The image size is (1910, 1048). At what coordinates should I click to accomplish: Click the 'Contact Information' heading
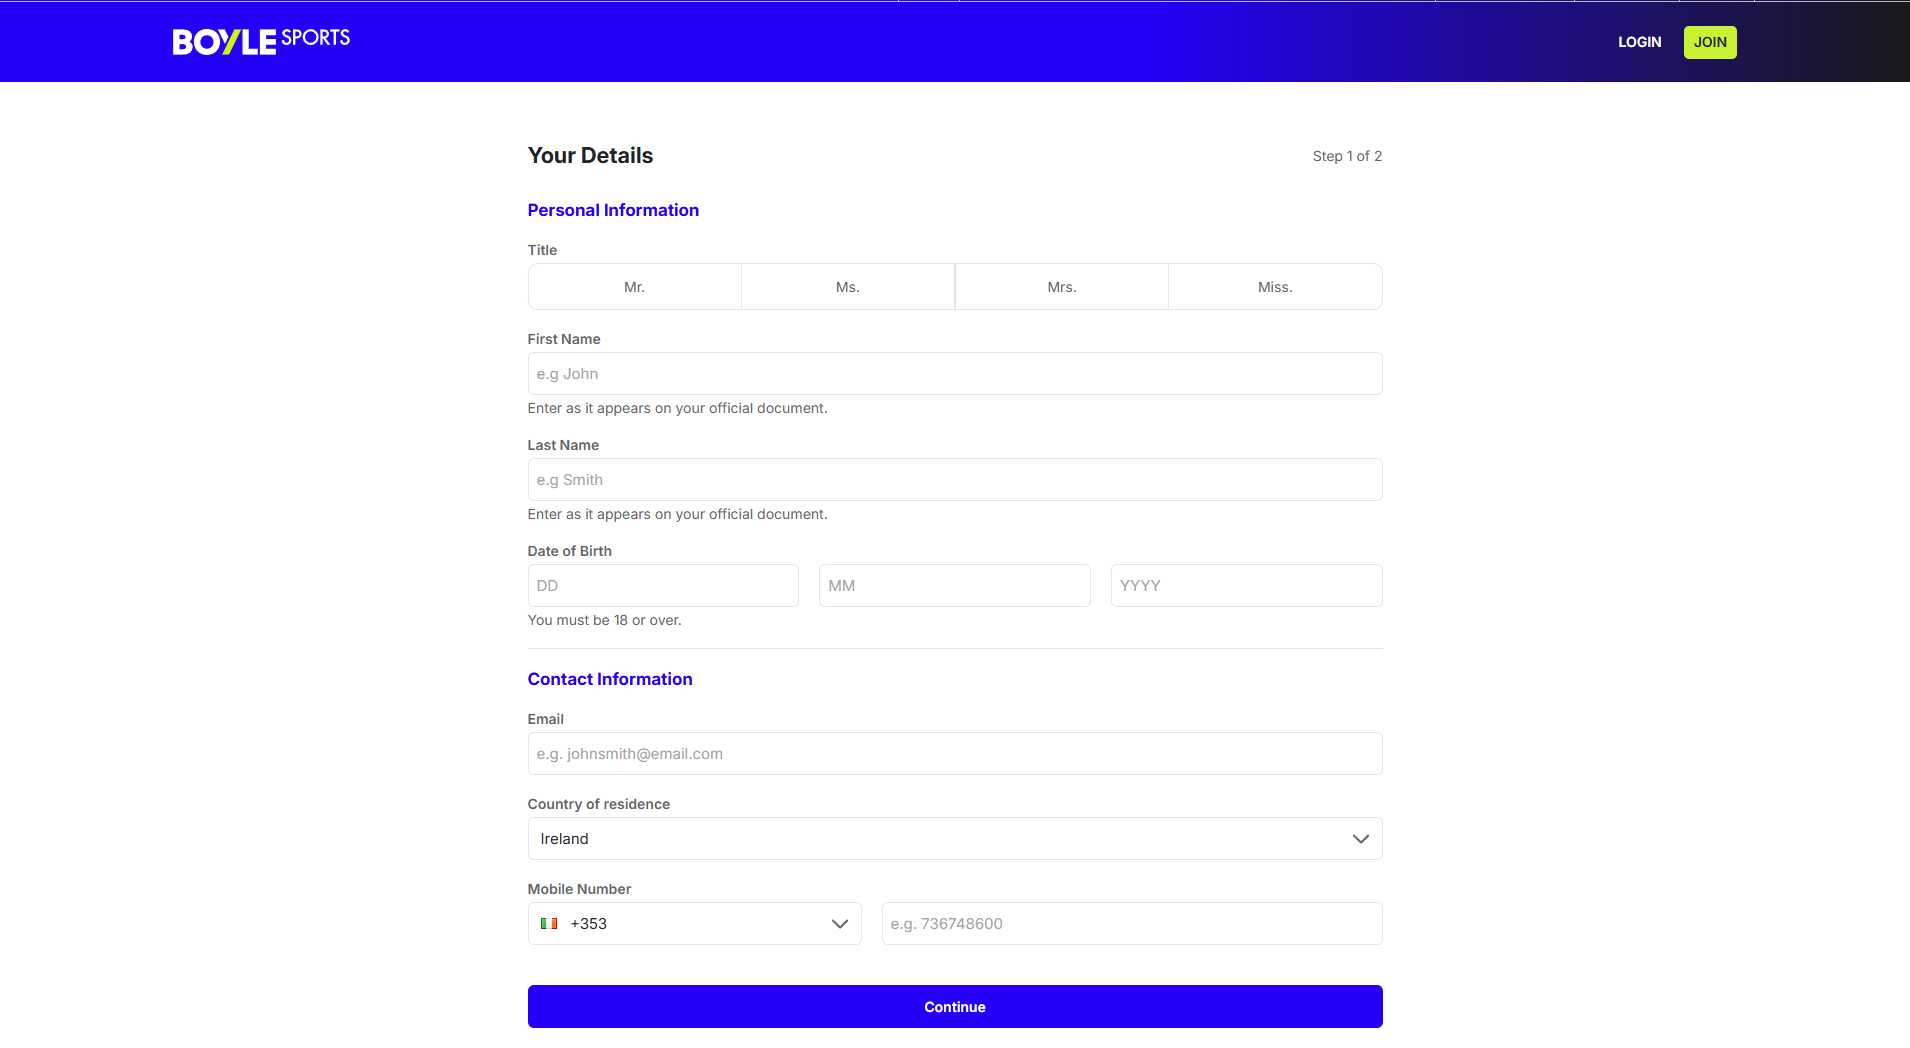point(610,679)
